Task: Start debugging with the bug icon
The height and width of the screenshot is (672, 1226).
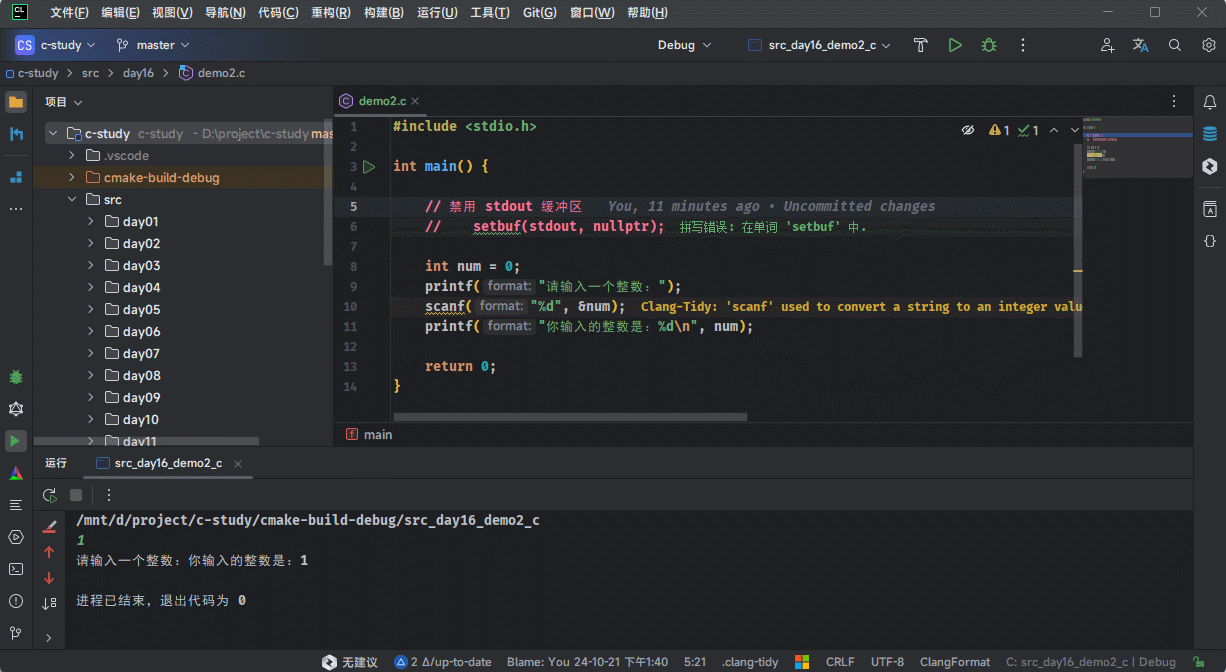Action: point(989,45)
